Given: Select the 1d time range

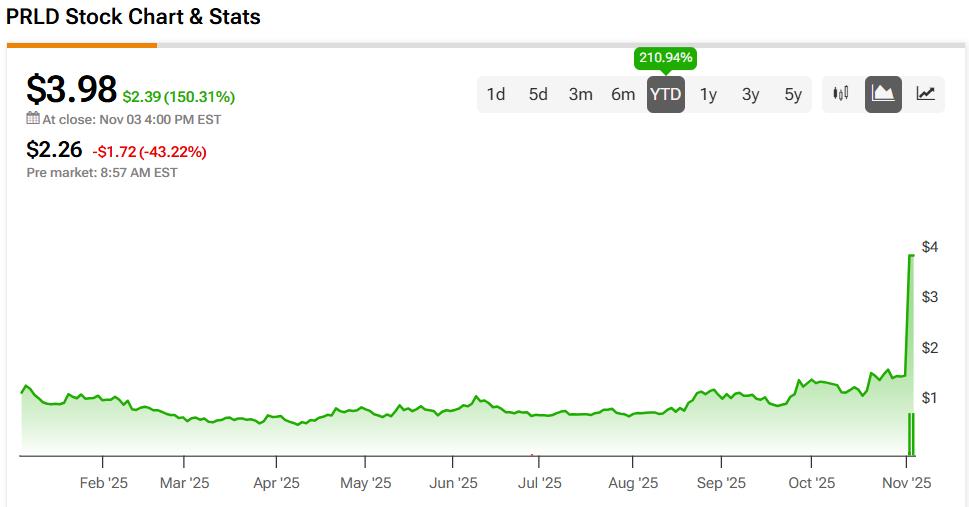Looking at the screenshot, I should (x=496, y=95).
